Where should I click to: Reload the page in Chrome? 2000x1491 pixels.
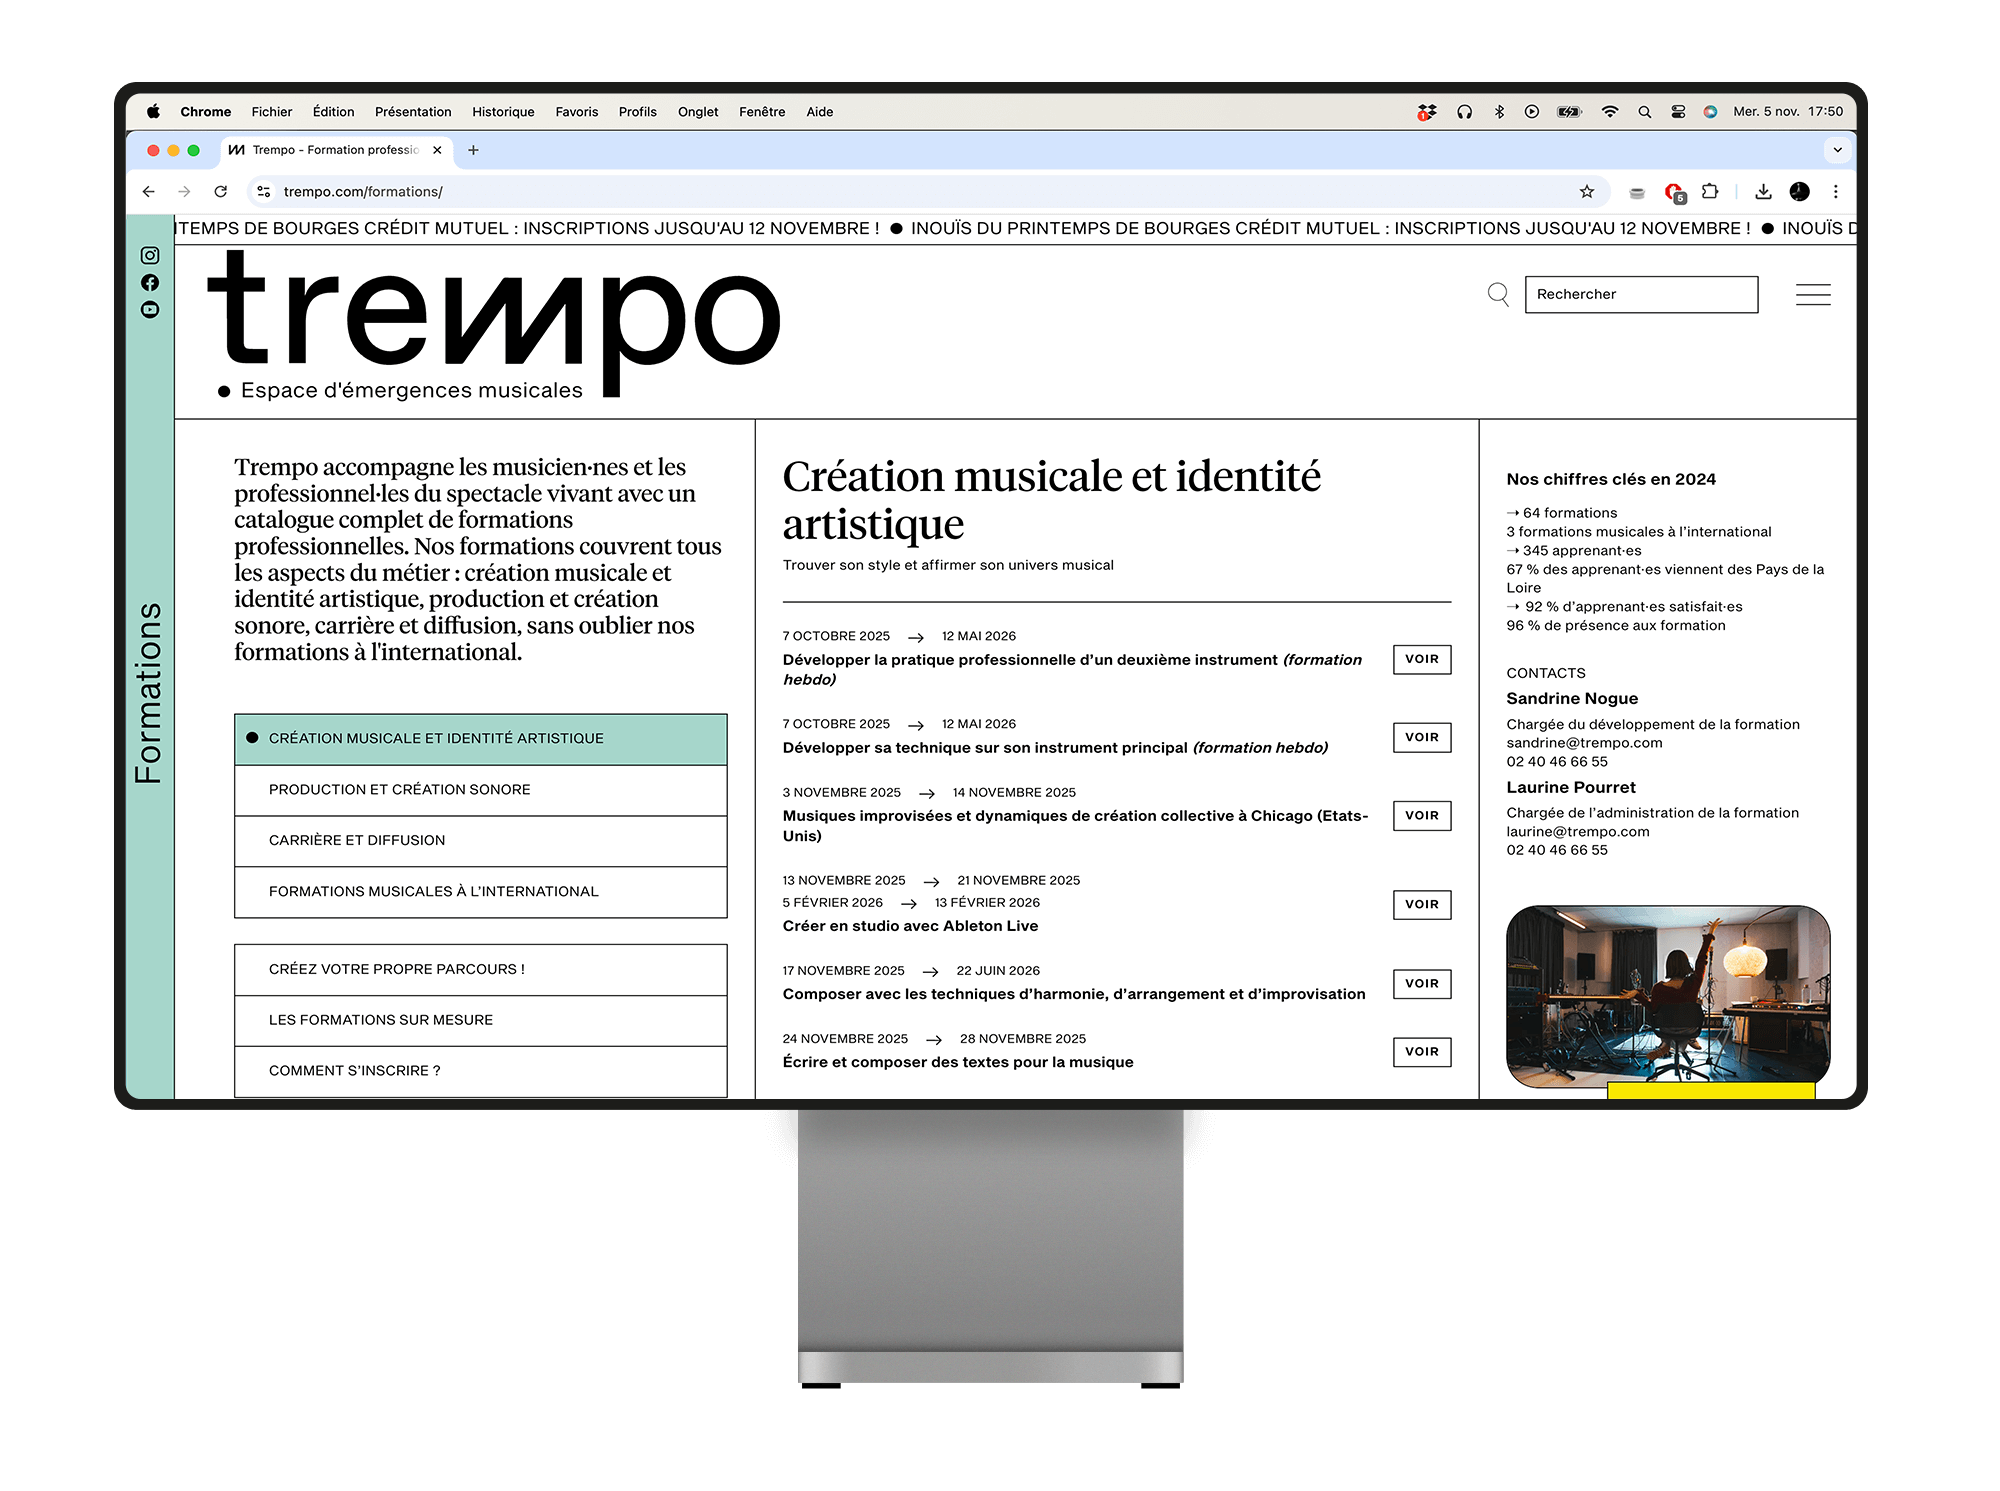click(x=220, y=192)
